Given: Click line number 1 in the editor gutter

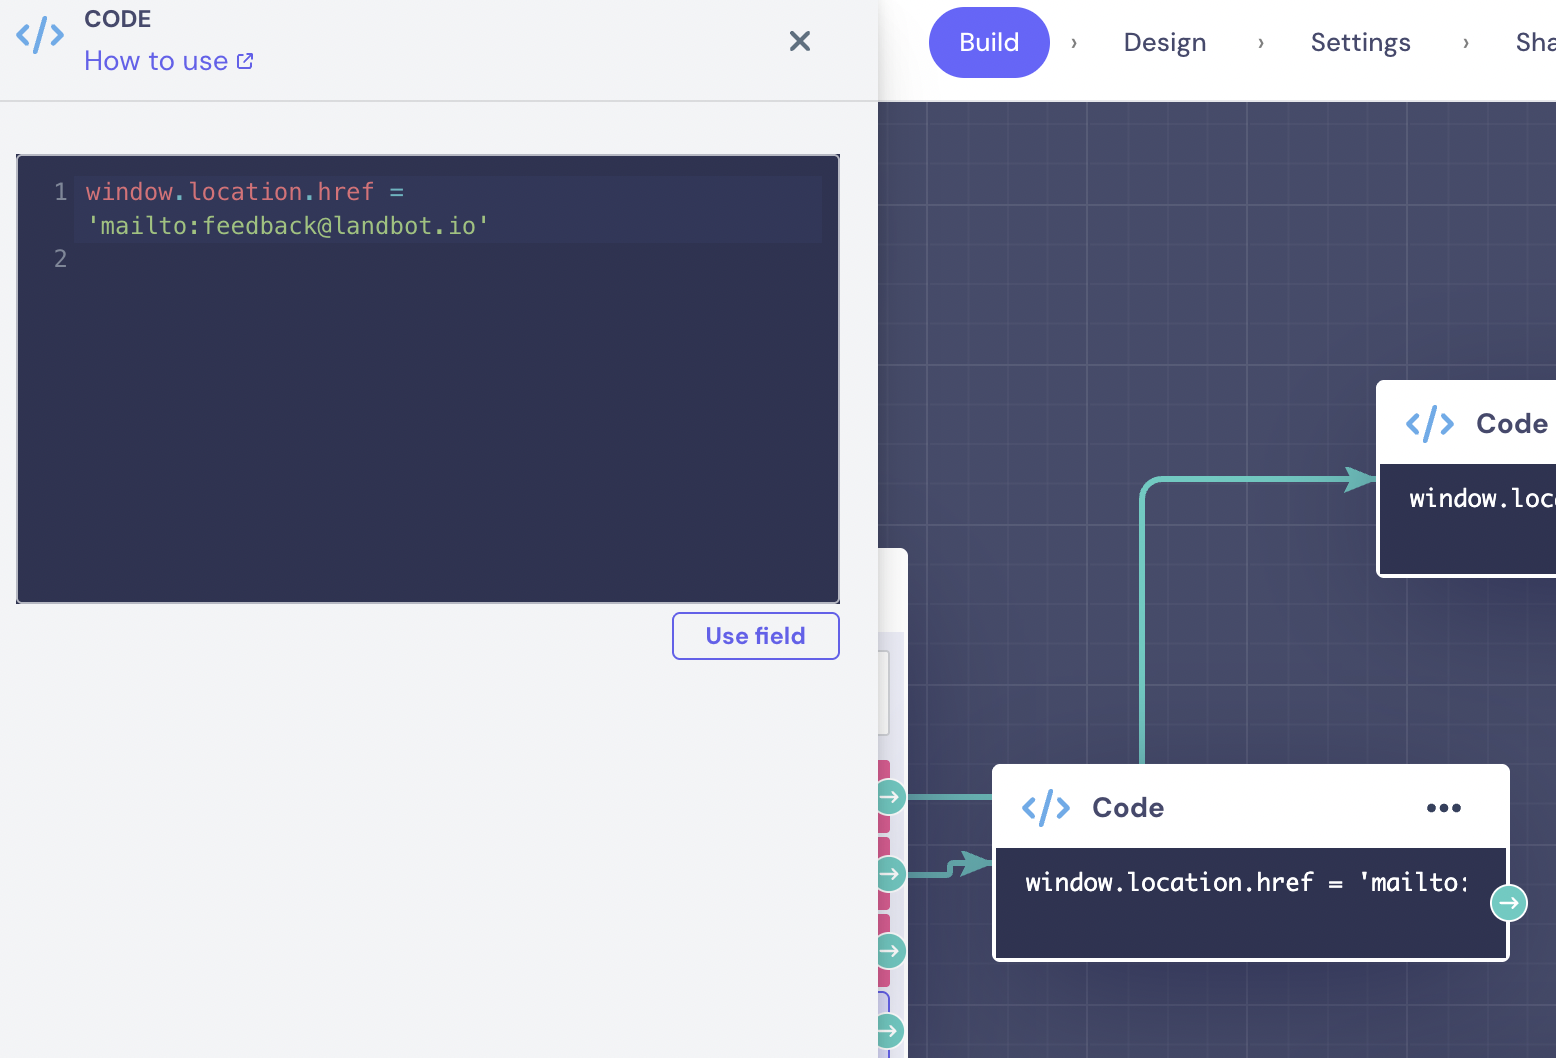Looking at the screenshot, I should (60, 192).
